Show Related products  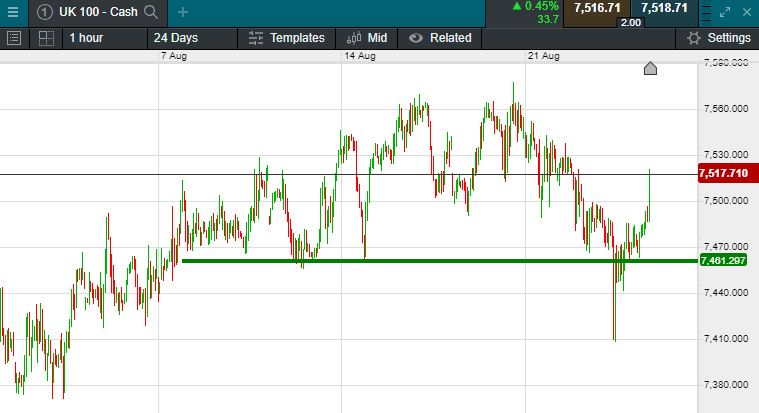440,38
